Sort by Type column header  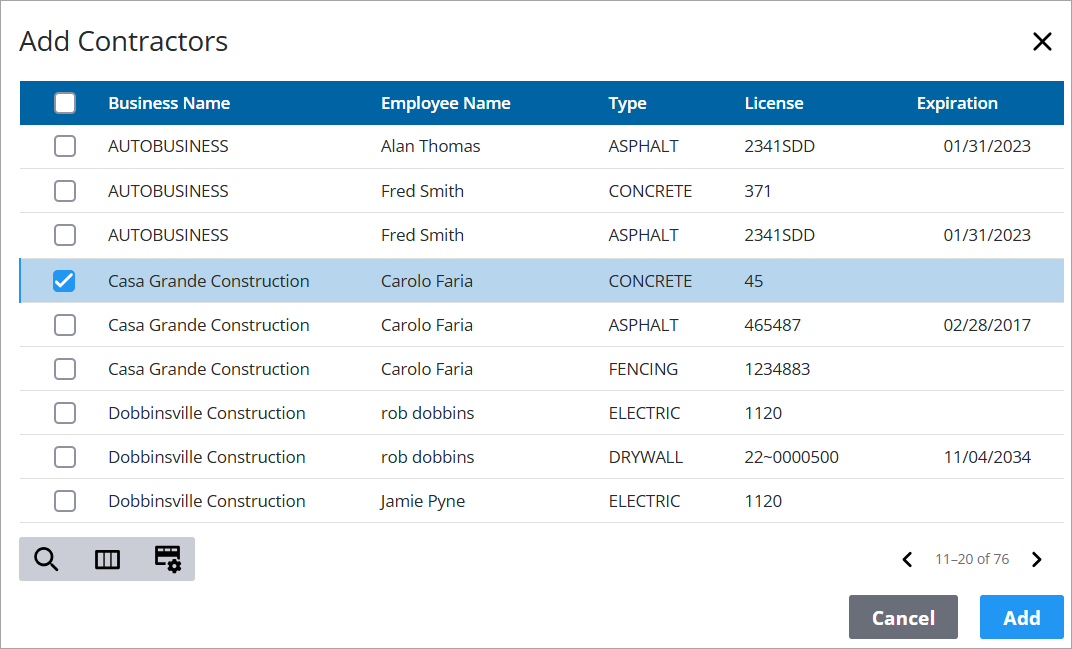[x=627, y=103]
